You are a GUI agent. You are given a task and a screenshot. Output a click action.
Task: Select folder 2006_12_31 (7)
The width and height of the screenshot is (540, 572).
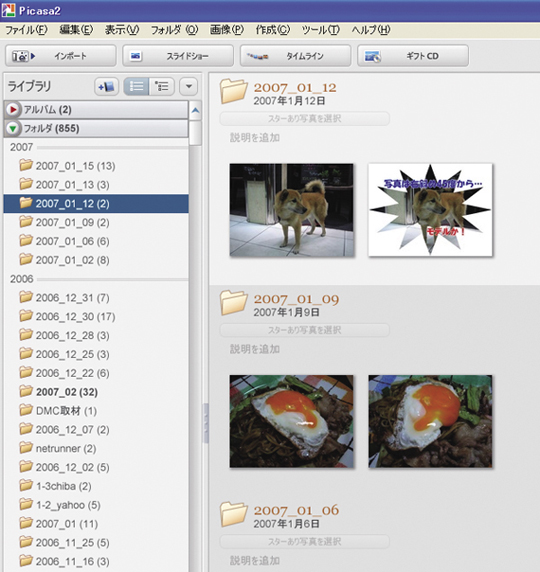coord(96,298)
